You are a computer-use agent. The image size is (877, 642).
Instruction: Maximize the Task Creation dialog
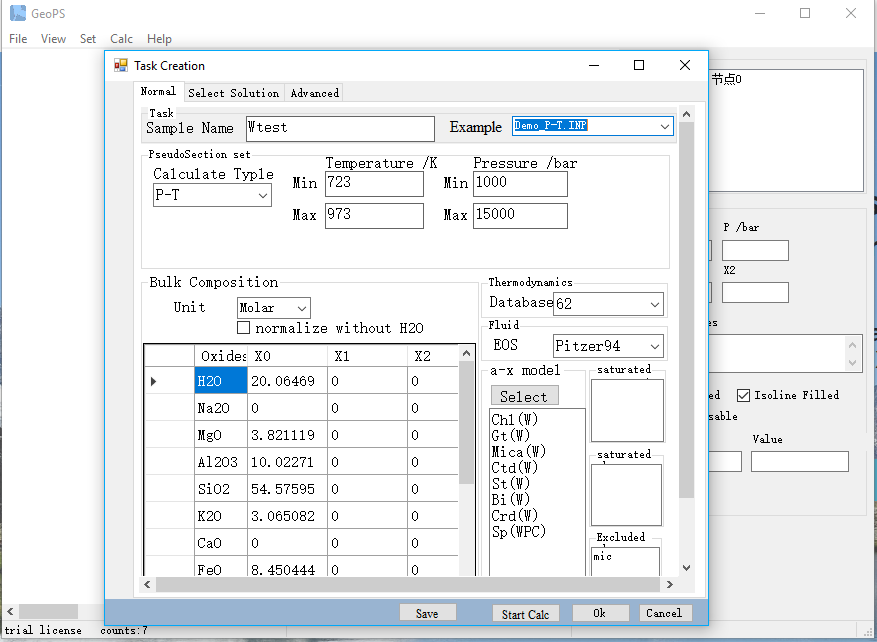coord(639,65)
